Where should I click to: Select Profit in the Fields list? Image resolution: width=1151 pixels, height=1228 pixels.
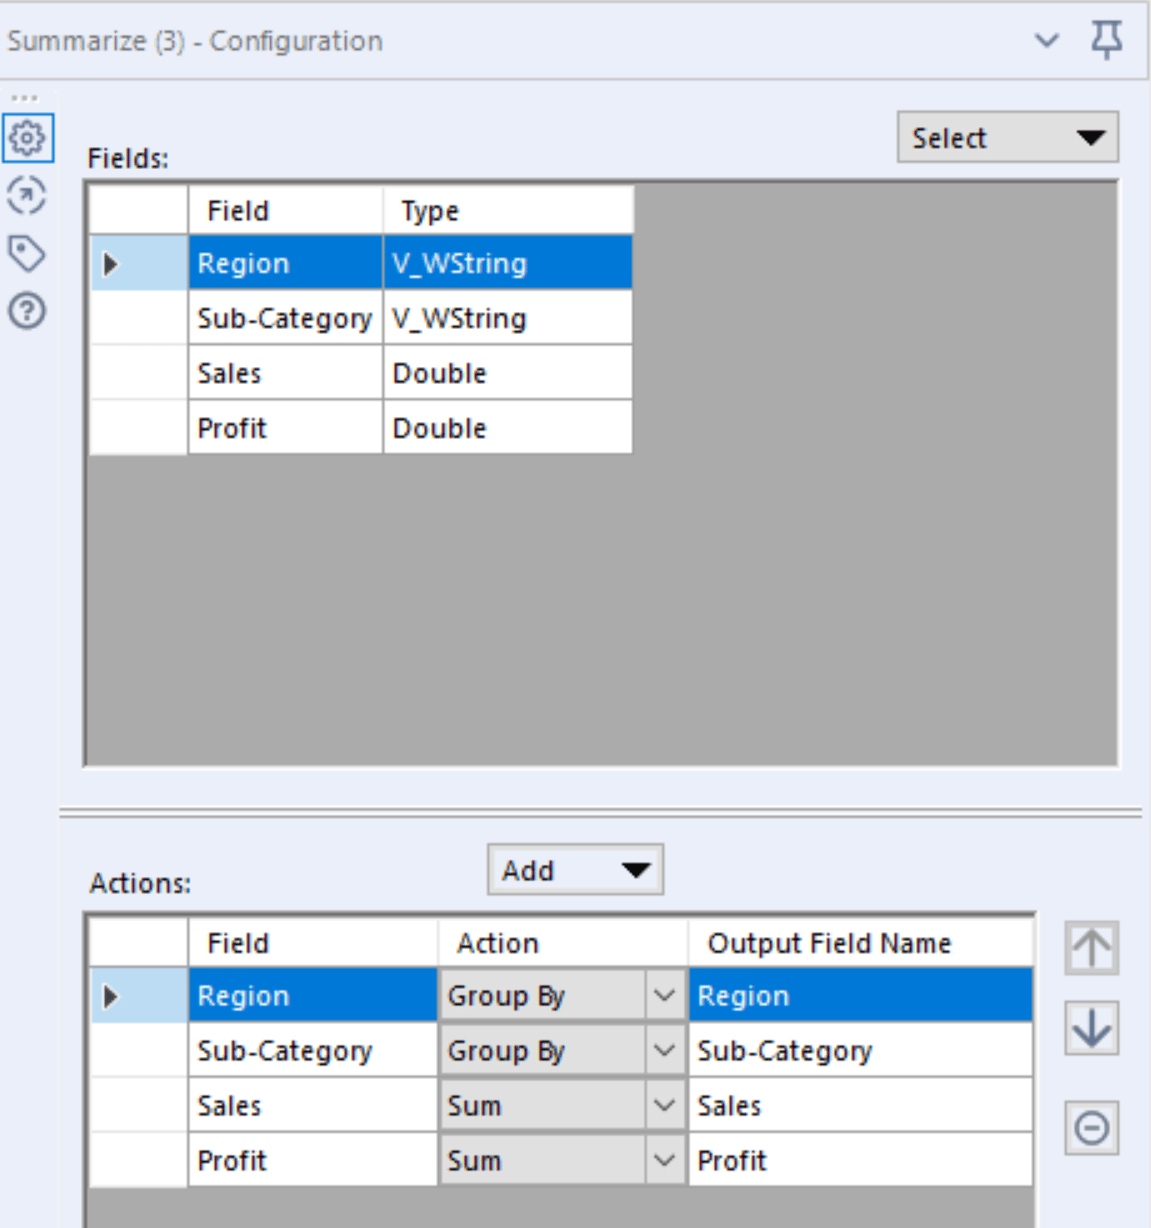point(285,428)
